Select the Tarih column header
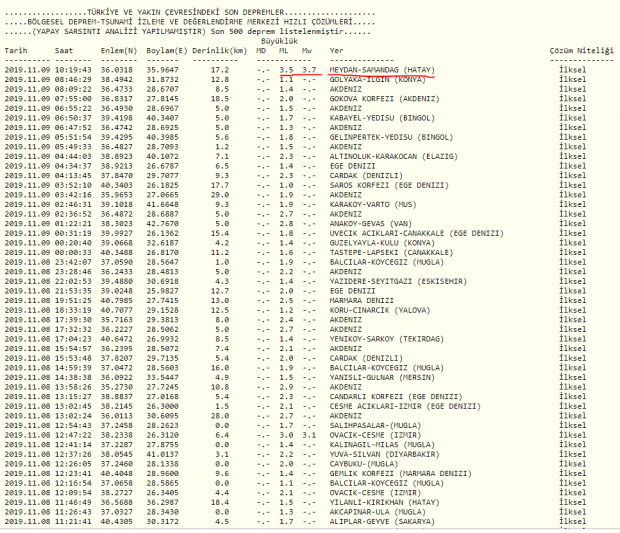The height and width of the screenshot is (533, 620). 16,51
